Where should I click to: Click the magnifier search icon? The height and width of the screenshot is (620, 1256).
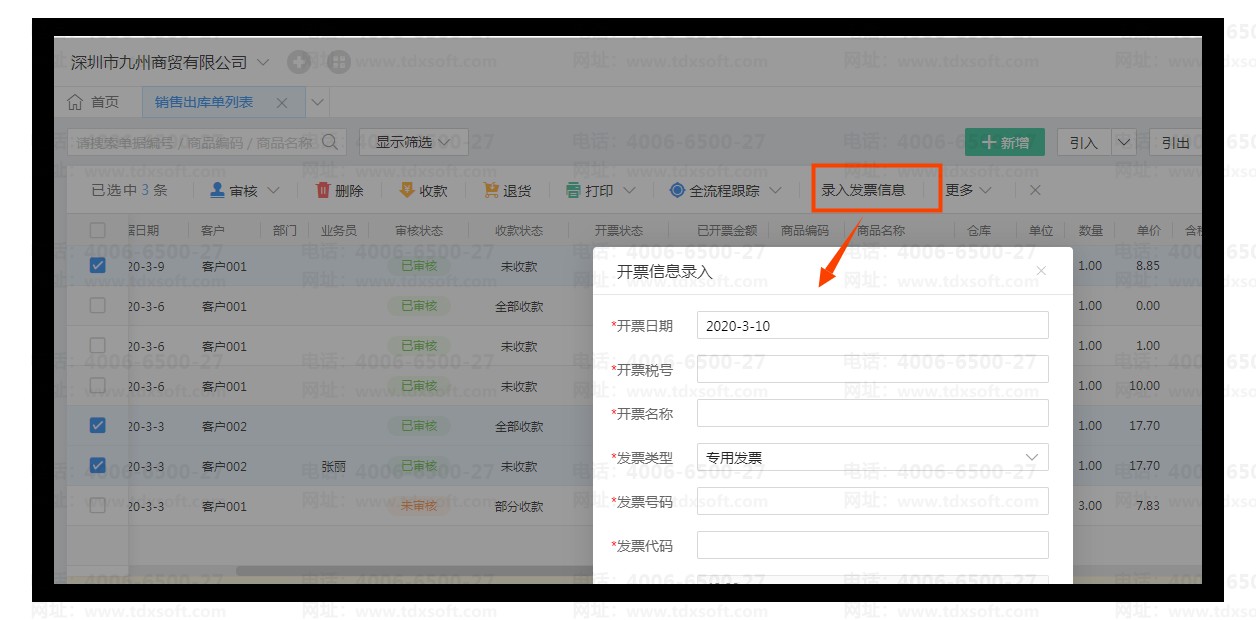click(x=330, y=142)
